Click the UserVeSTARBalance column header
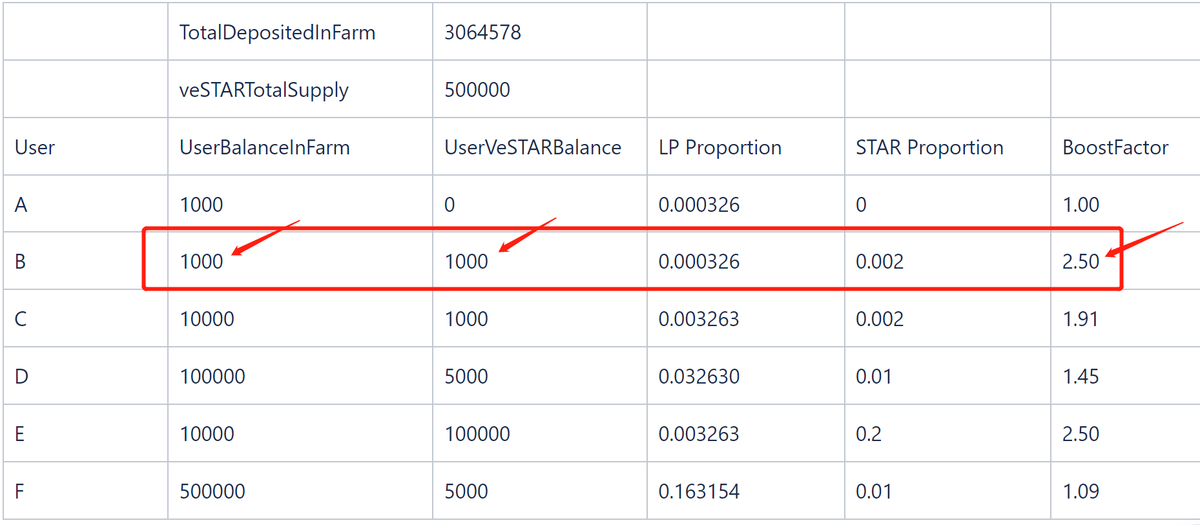 point(533,147)
